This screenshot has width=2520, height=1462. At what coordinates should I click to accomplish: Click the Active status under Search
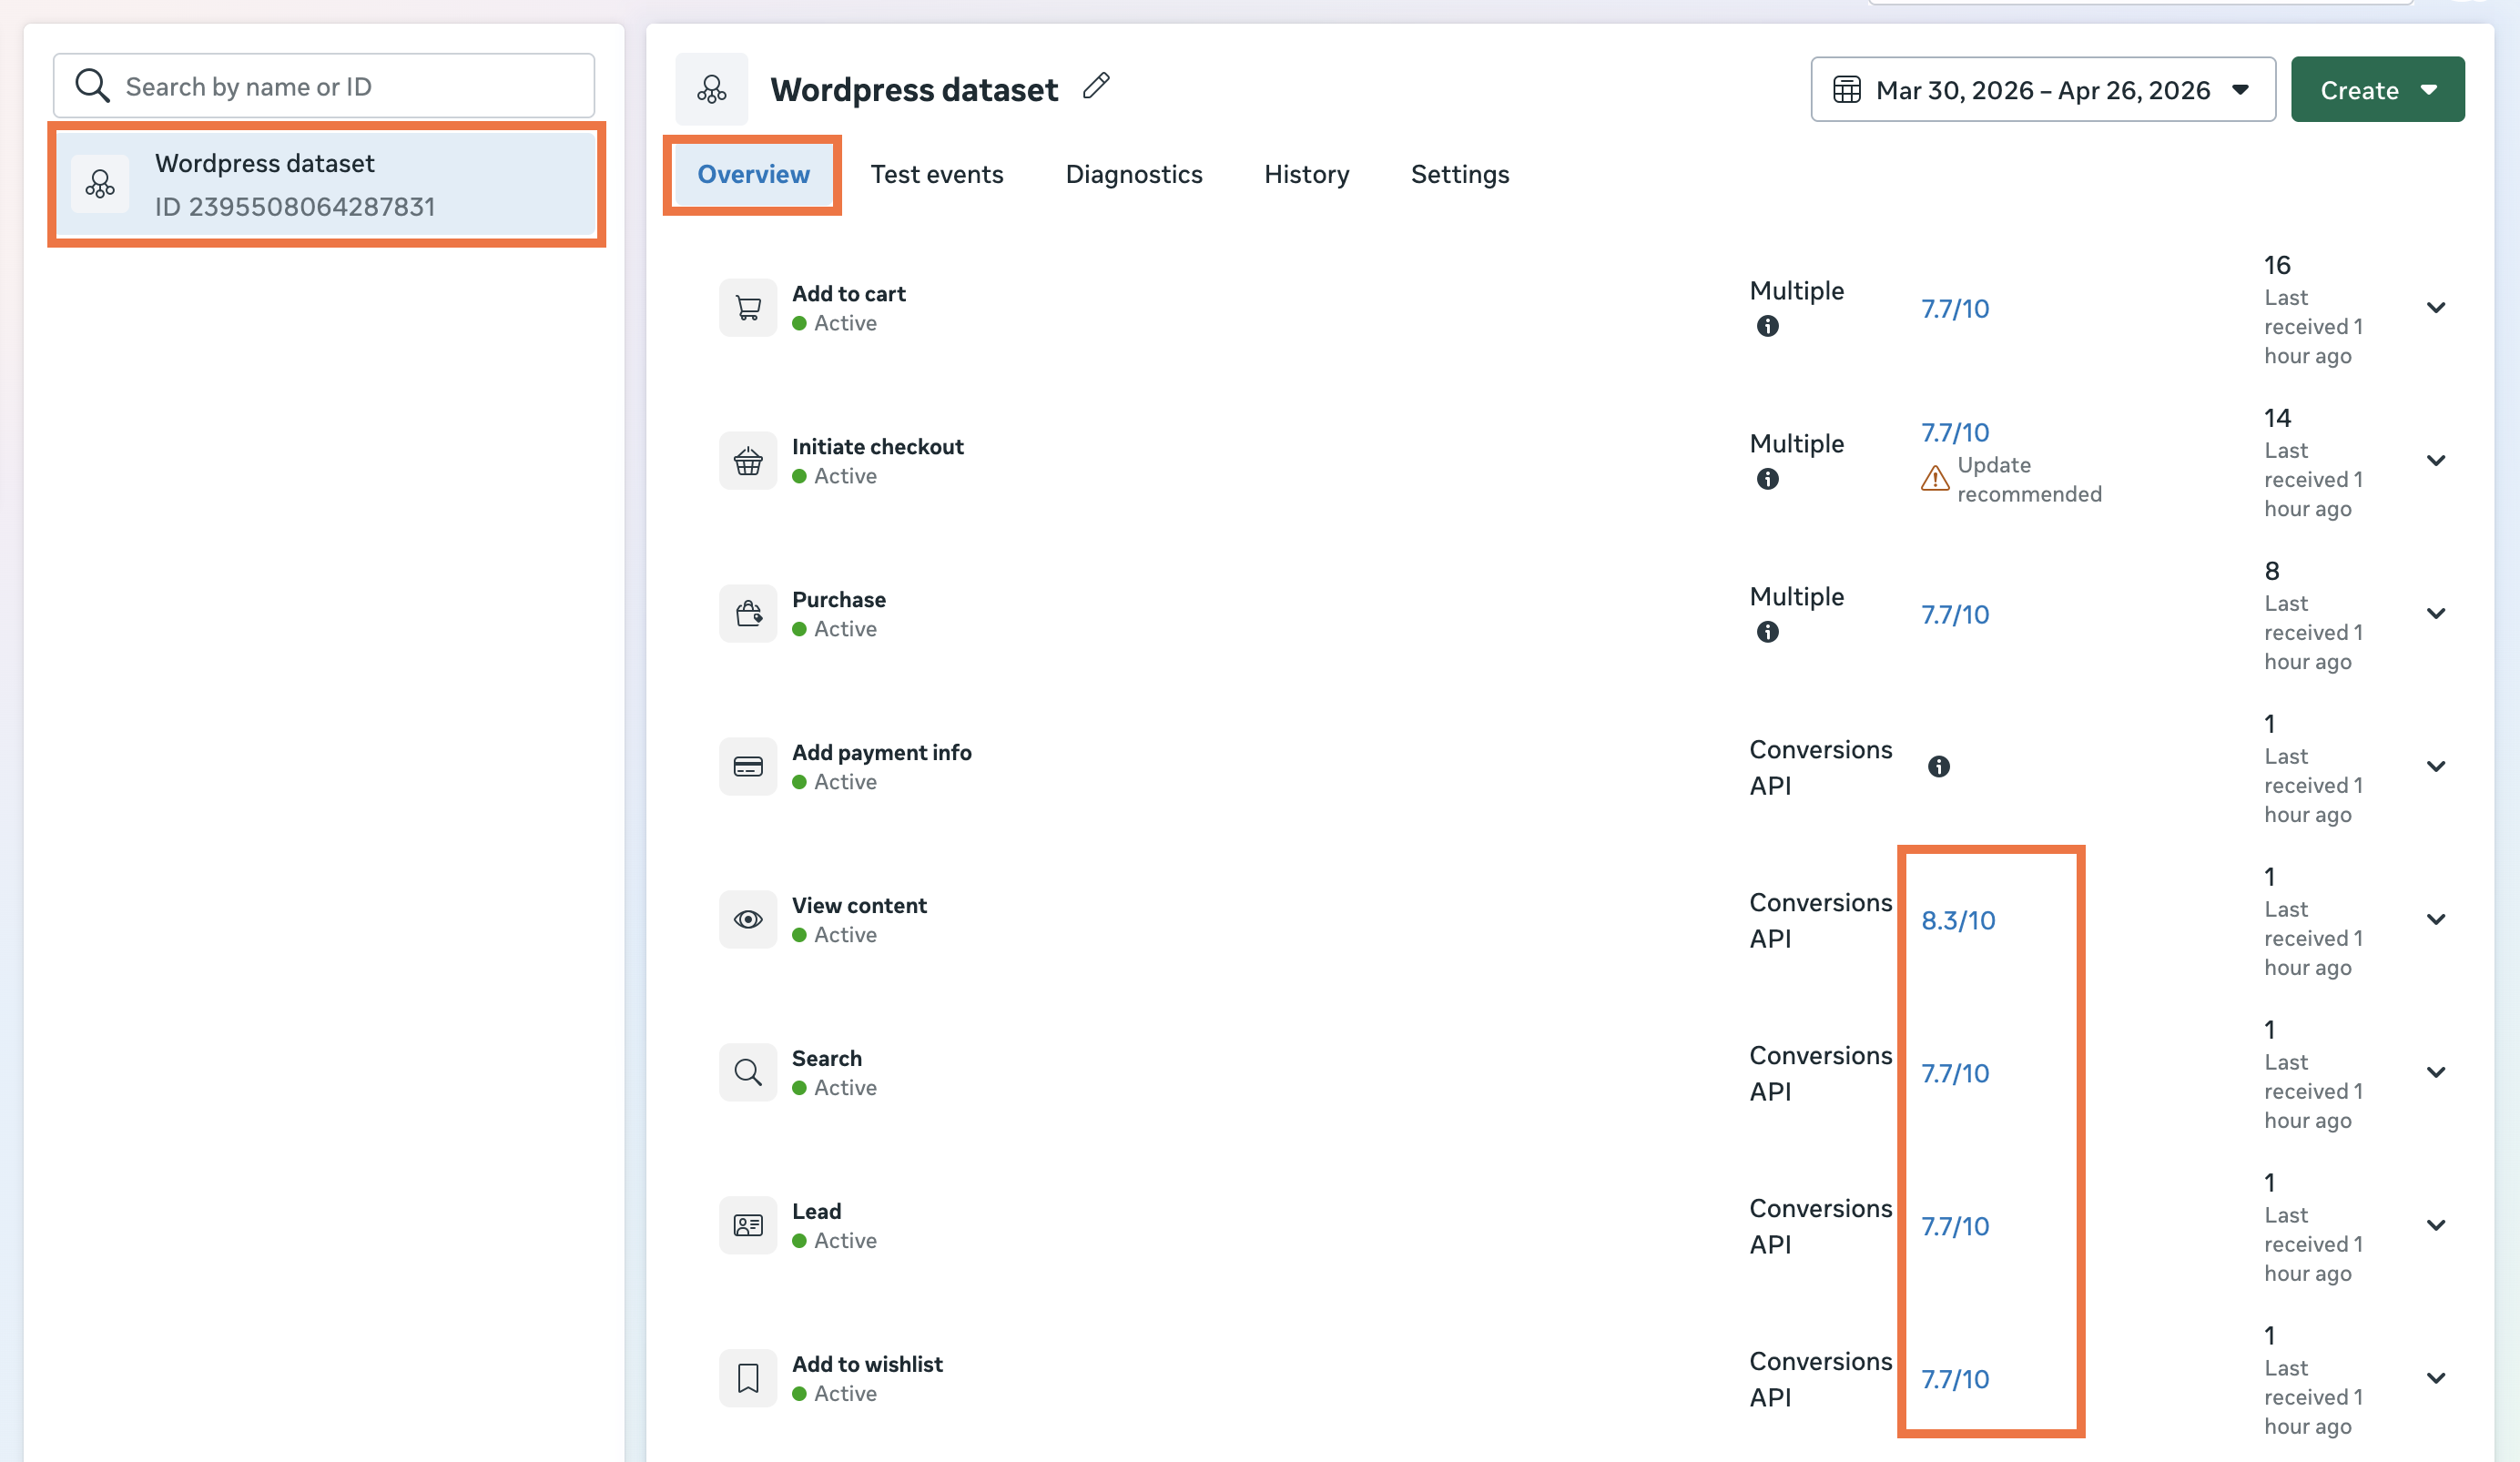844,1088
